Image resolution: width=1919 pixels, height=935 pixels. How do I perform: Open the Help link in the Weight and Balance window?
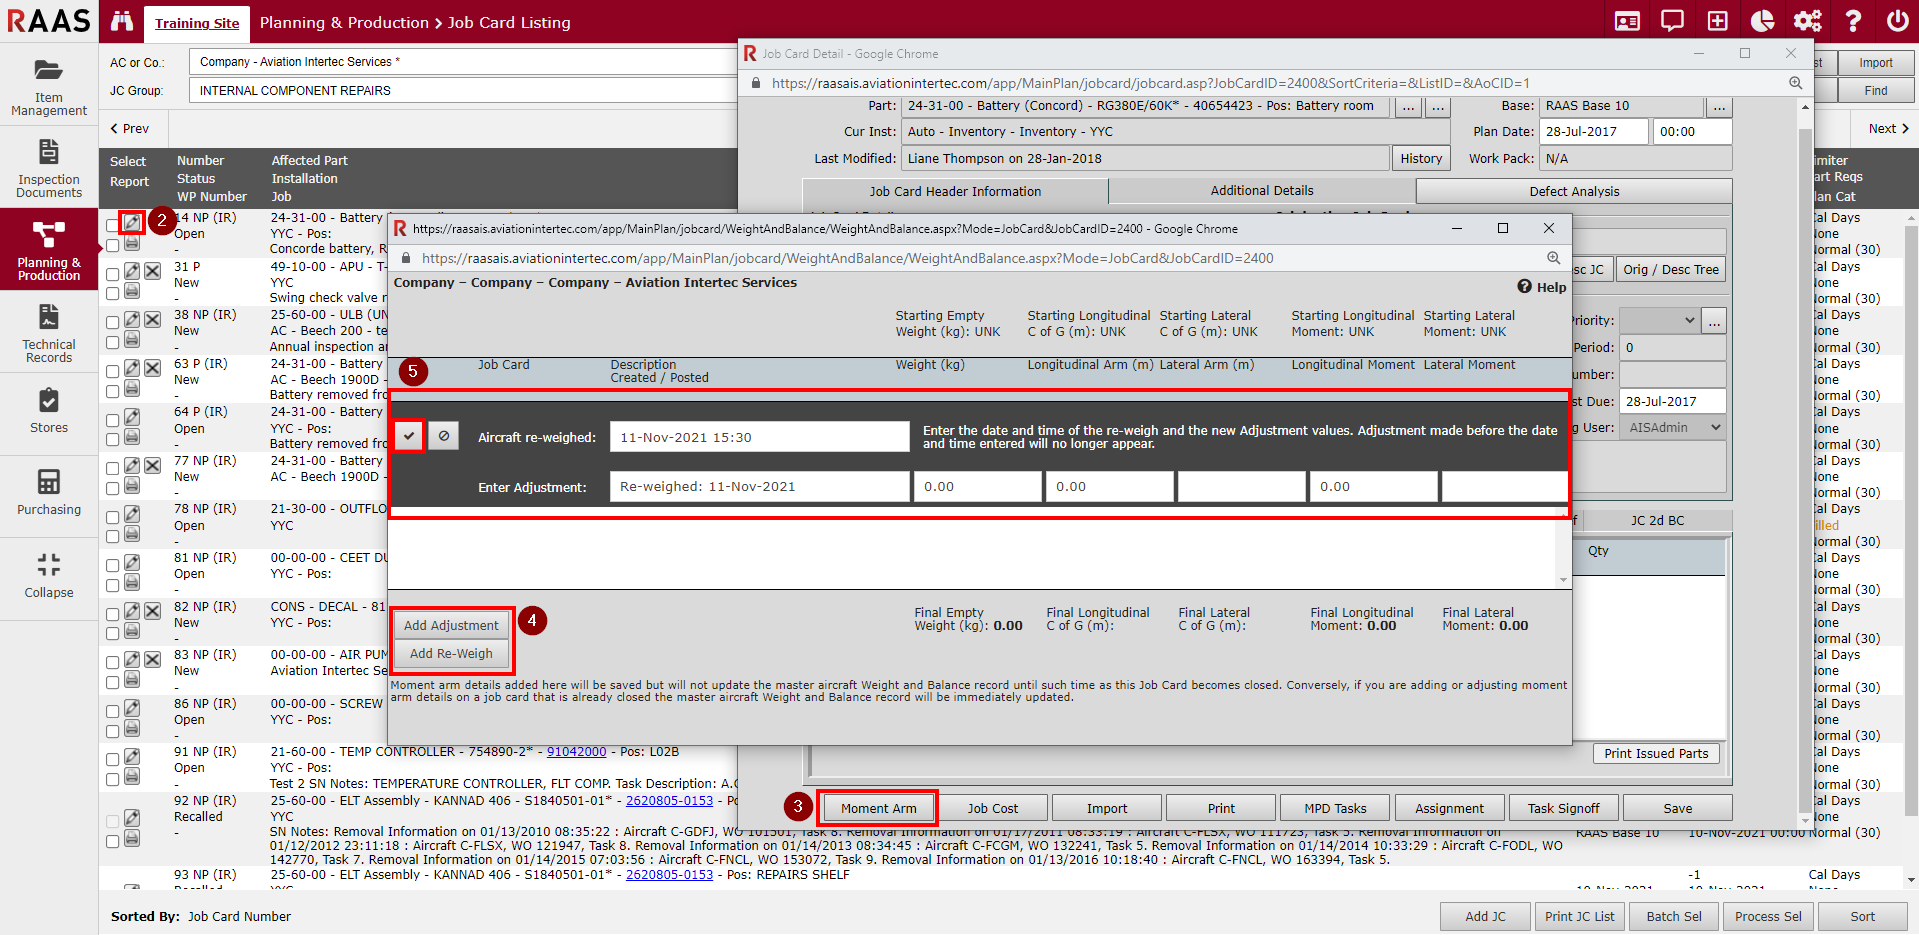[x=1542, y=287]
